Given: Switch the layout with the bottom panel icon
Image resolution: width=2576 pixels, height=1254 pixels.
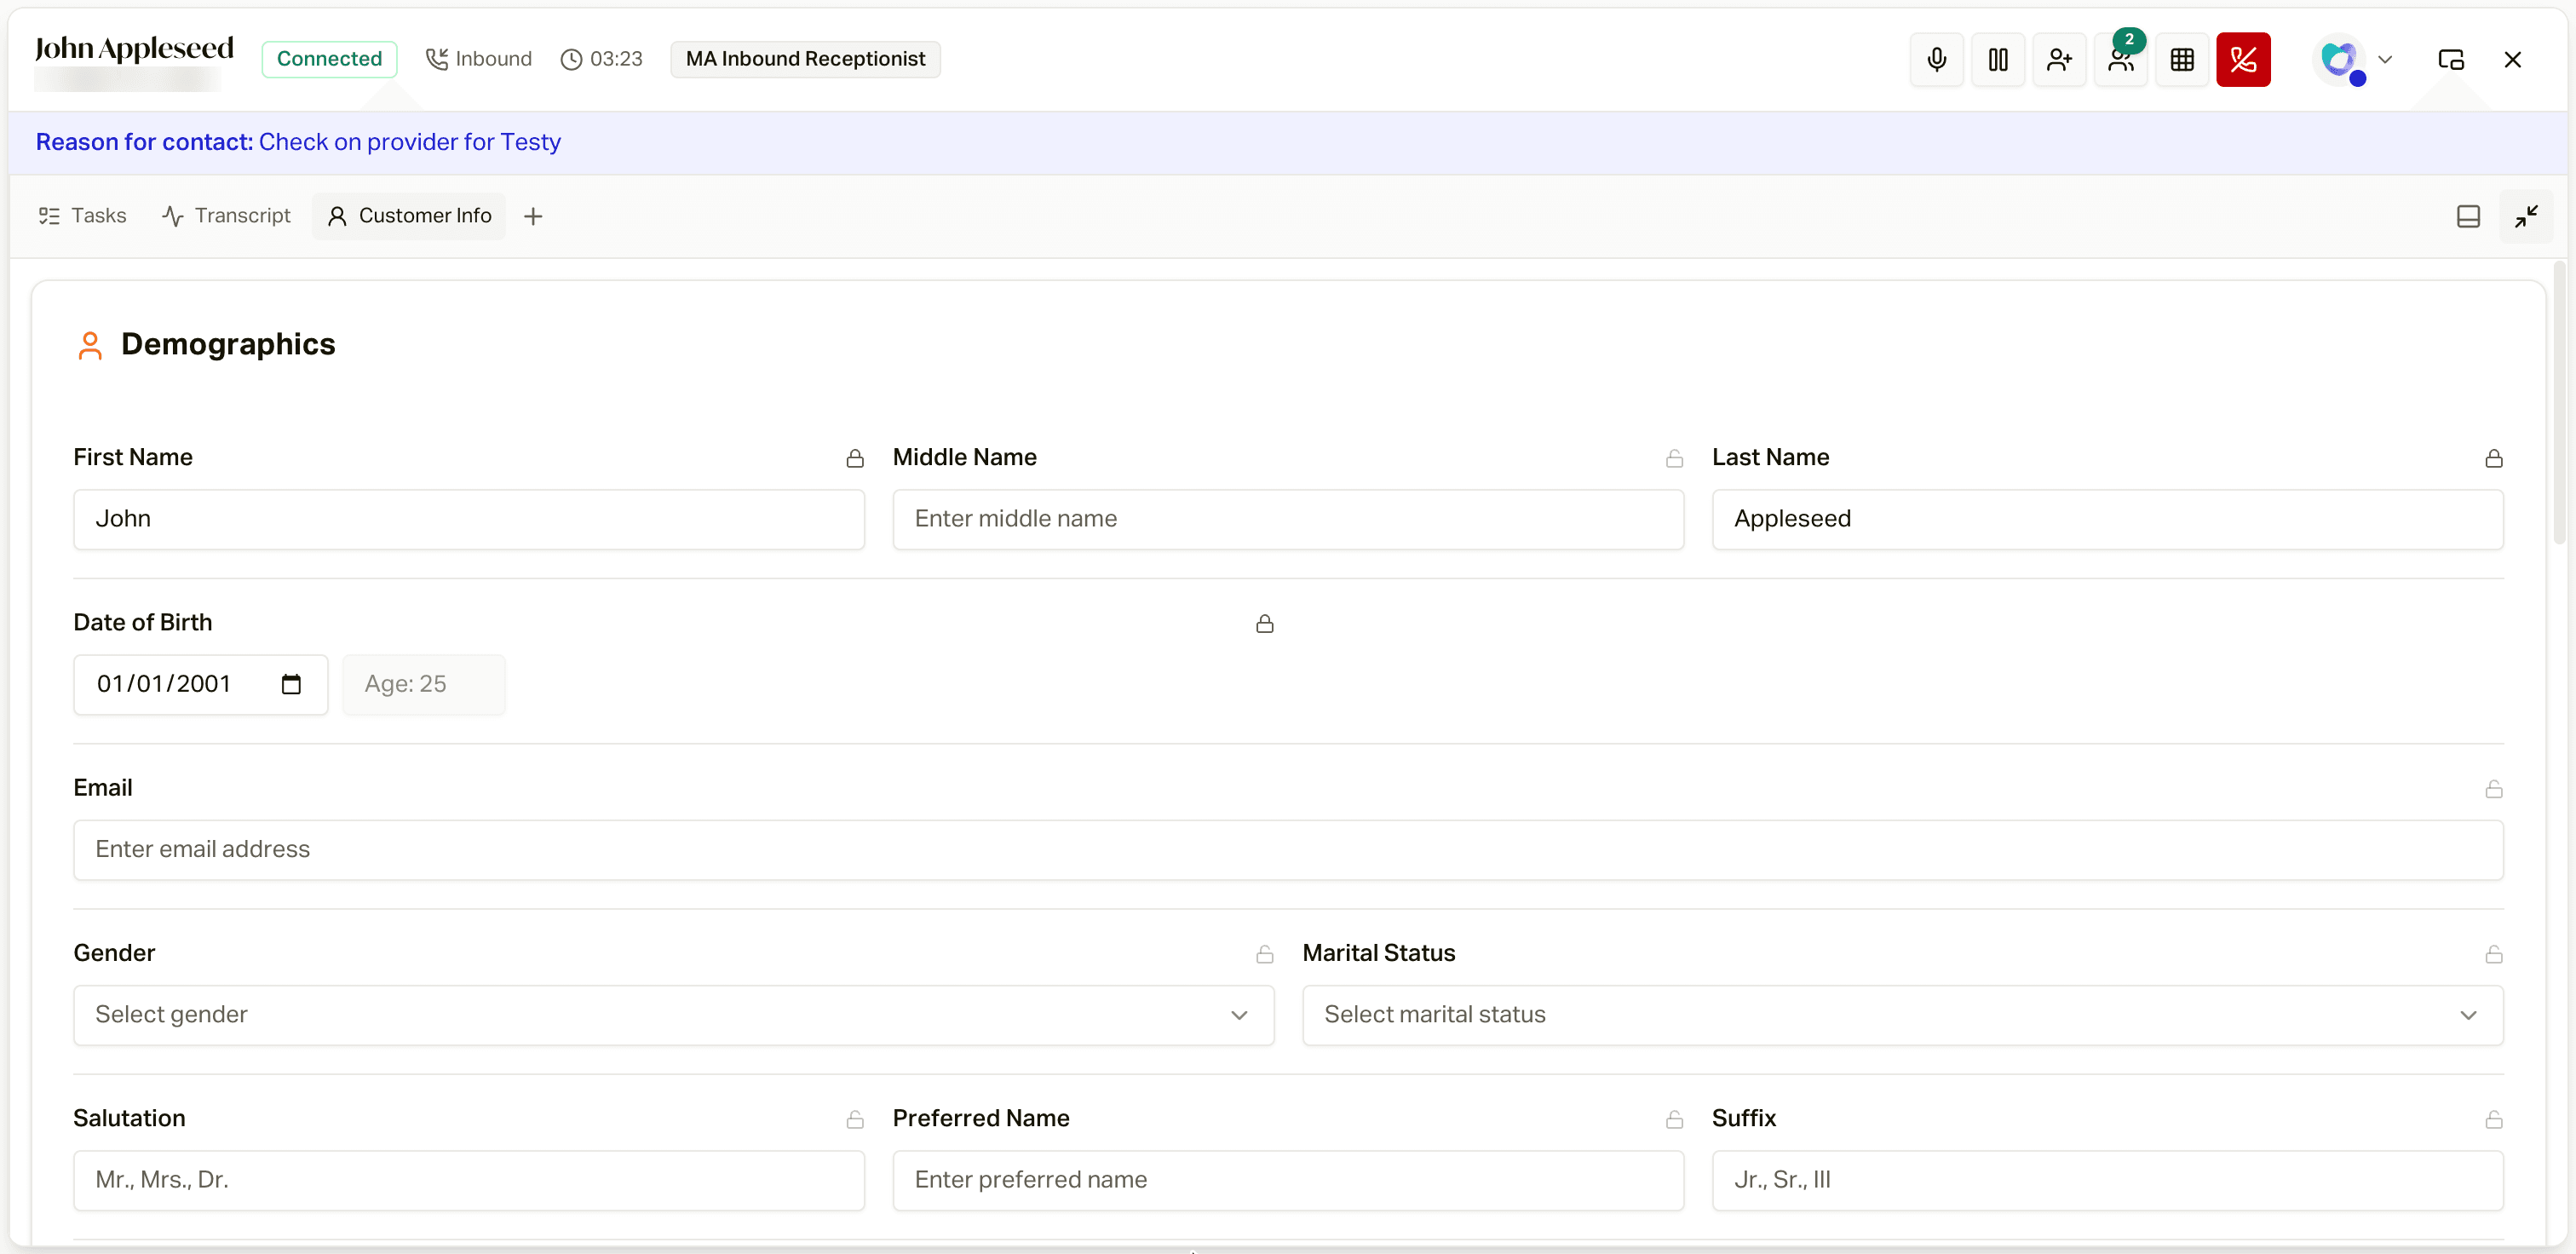Looking at the screenshot, I should pyautogui.click(x=2468, y=216).
